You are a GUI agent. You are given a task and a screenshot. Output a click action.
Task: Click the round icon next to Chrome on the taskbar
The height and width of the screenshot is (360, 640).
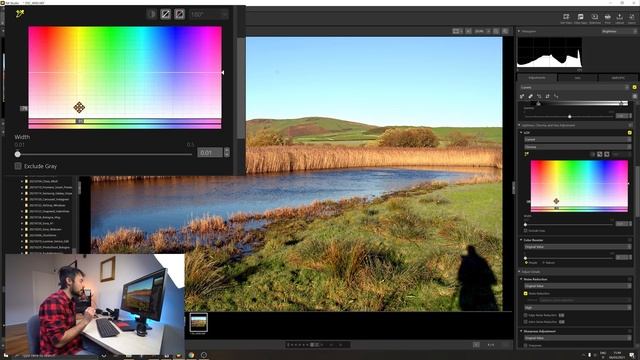coord(204,355)
